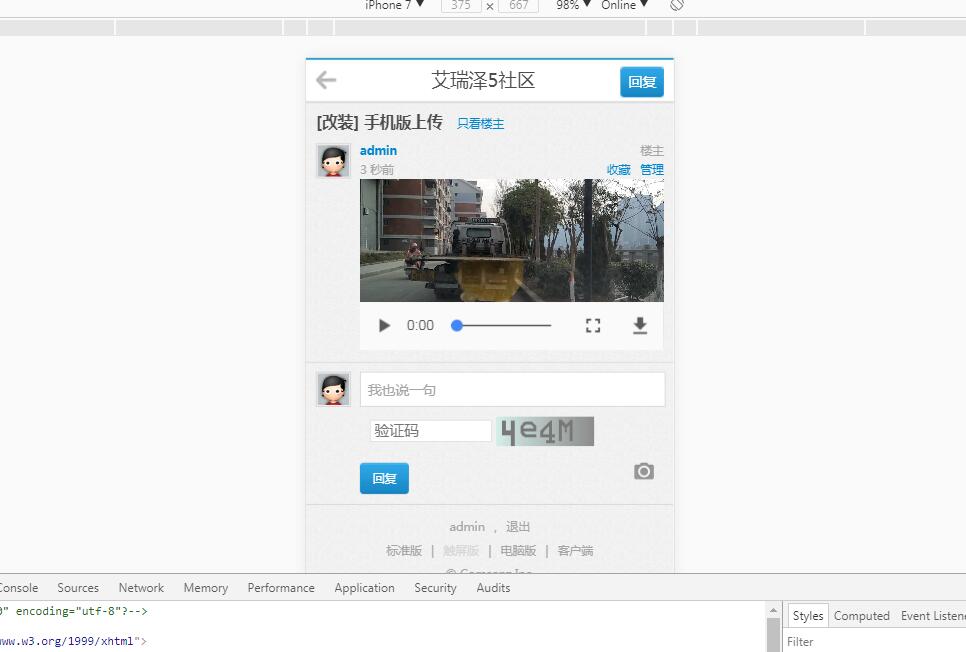Download the video file
This screenshot has height=652, width=966.
640,325
